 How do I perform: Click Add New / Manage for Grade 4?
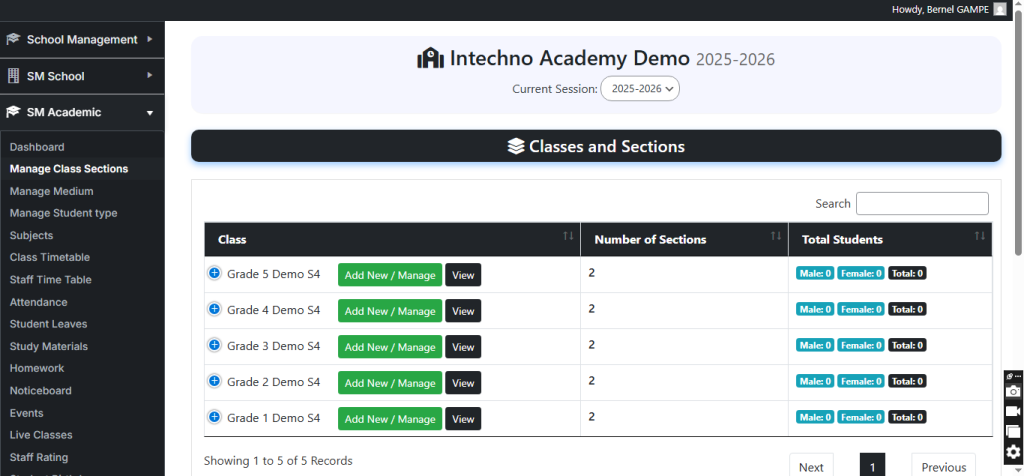[389, 311]
